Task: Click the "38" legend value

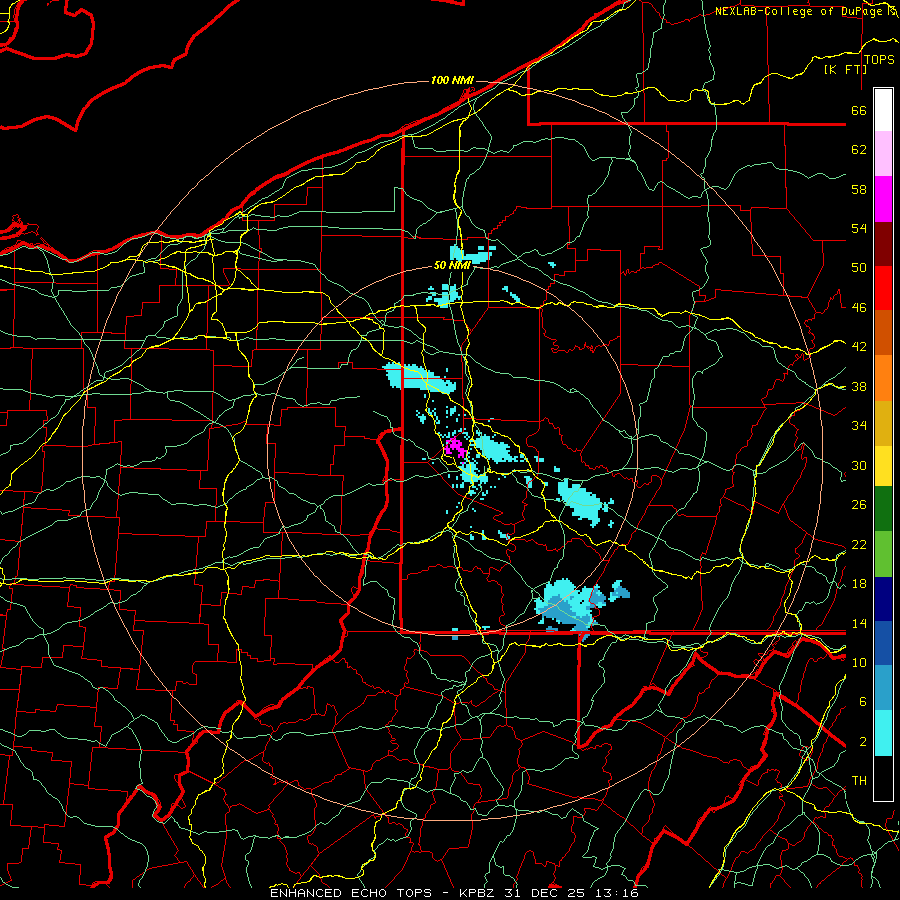Action: coord(859,386)
